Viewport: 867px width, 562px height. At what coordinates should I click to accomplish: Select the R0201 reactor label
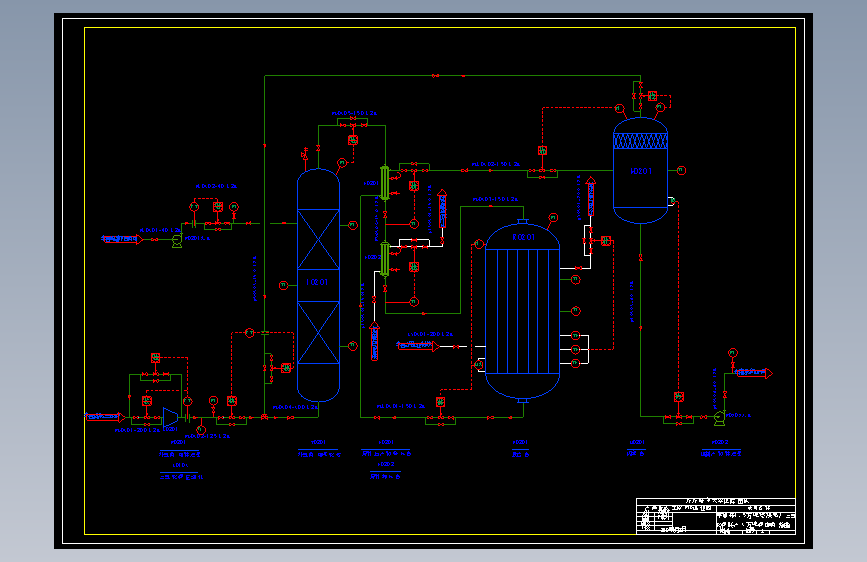point(524,237)
